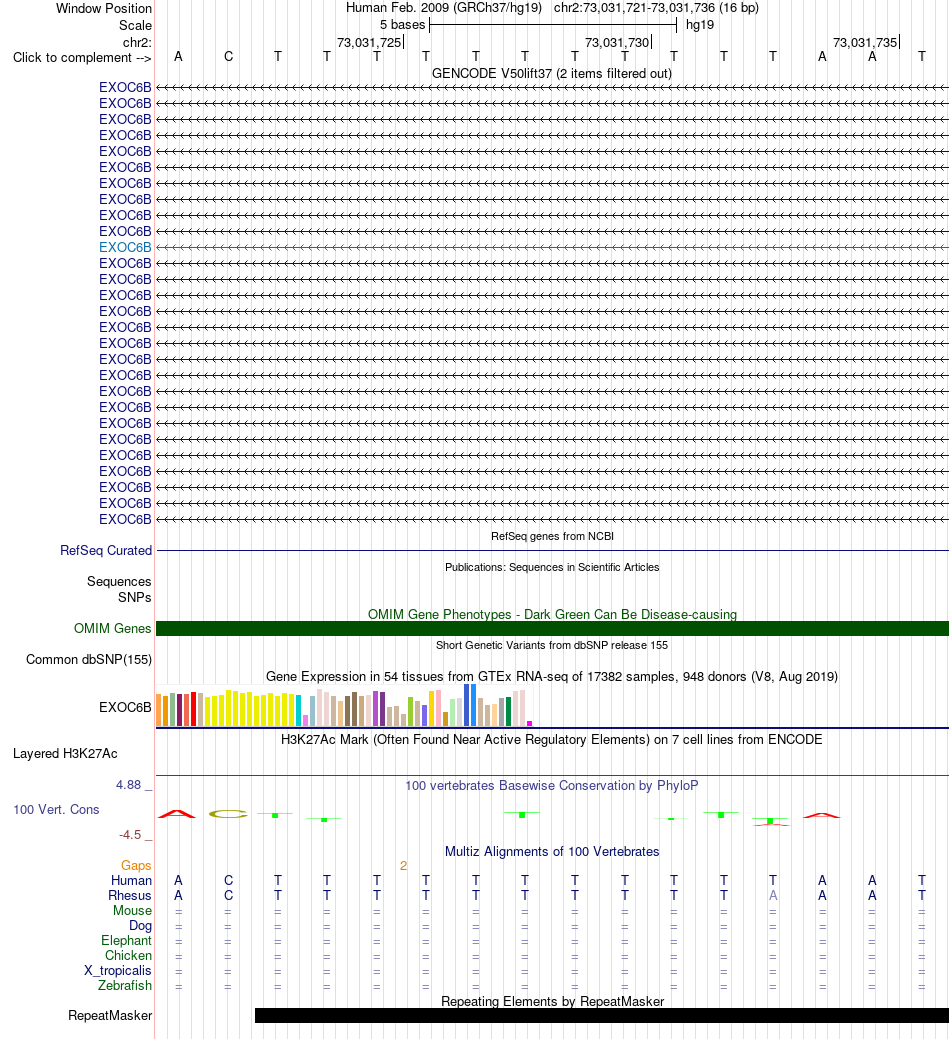Screen dimensions: 950x1039
Task: Open the "OMIM Gene Phenotypes" track title
Action: [552, 614]
